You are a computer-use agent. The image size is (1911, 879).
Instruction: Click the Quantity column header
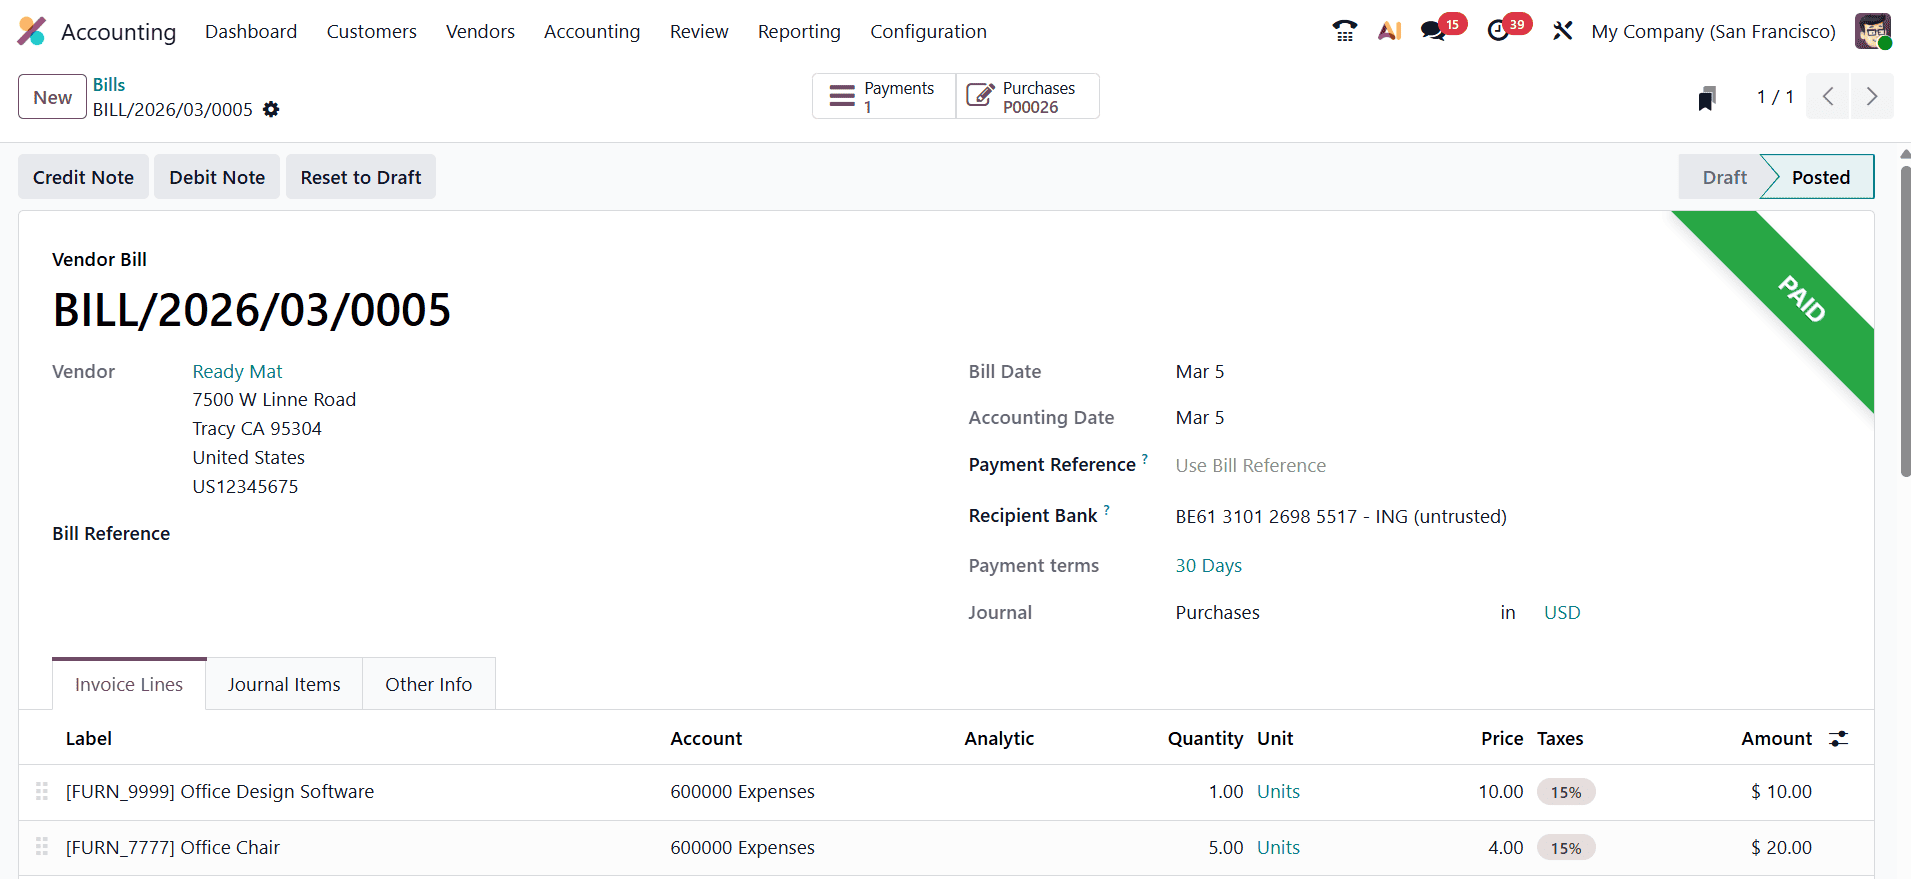1205,738
